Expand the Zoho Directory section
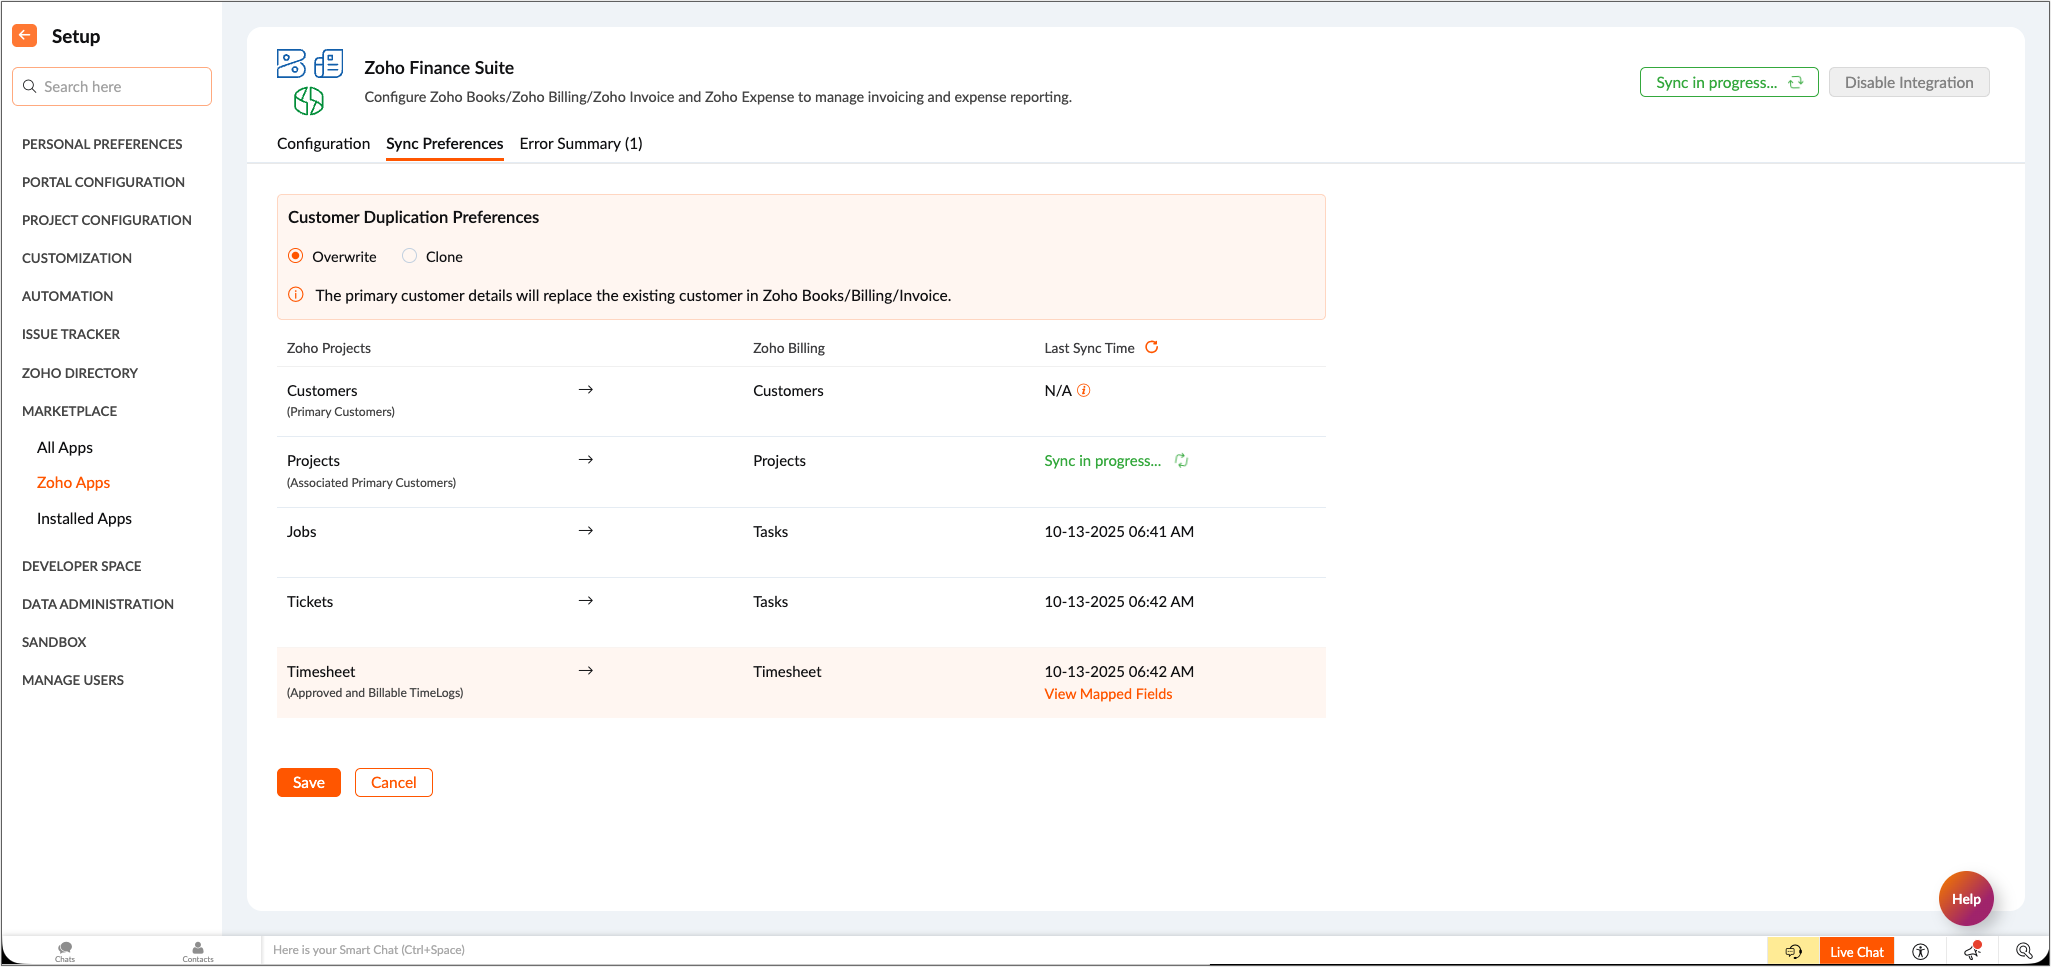Screen dimensions: 2051x967 (x=80, y=373)
